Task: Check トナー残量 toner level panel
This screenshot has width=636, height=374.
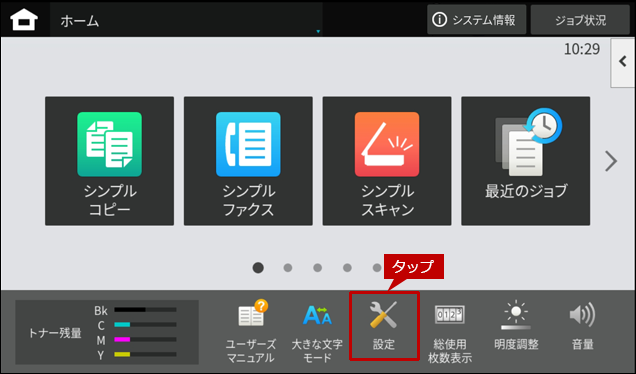Action: tap(107, 332)
